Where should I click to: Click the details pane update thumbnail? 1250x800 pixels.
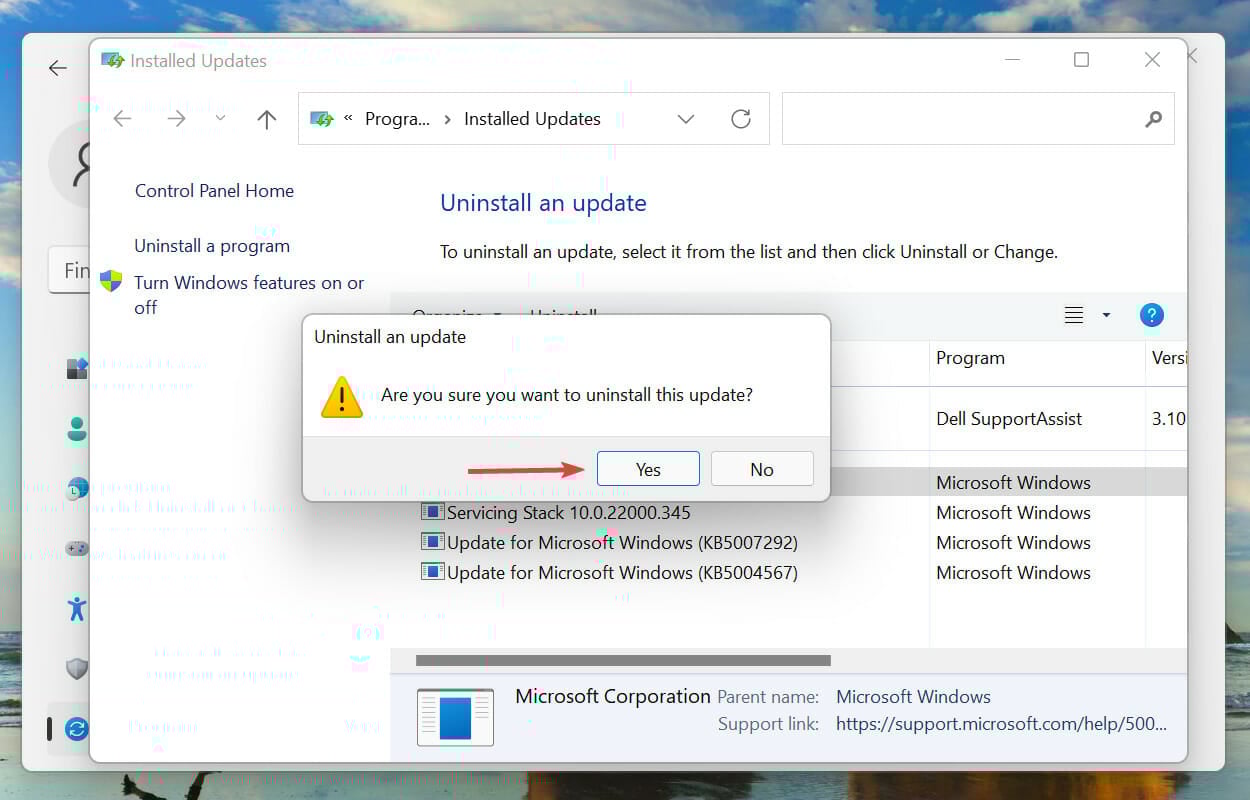pos(455,717)
